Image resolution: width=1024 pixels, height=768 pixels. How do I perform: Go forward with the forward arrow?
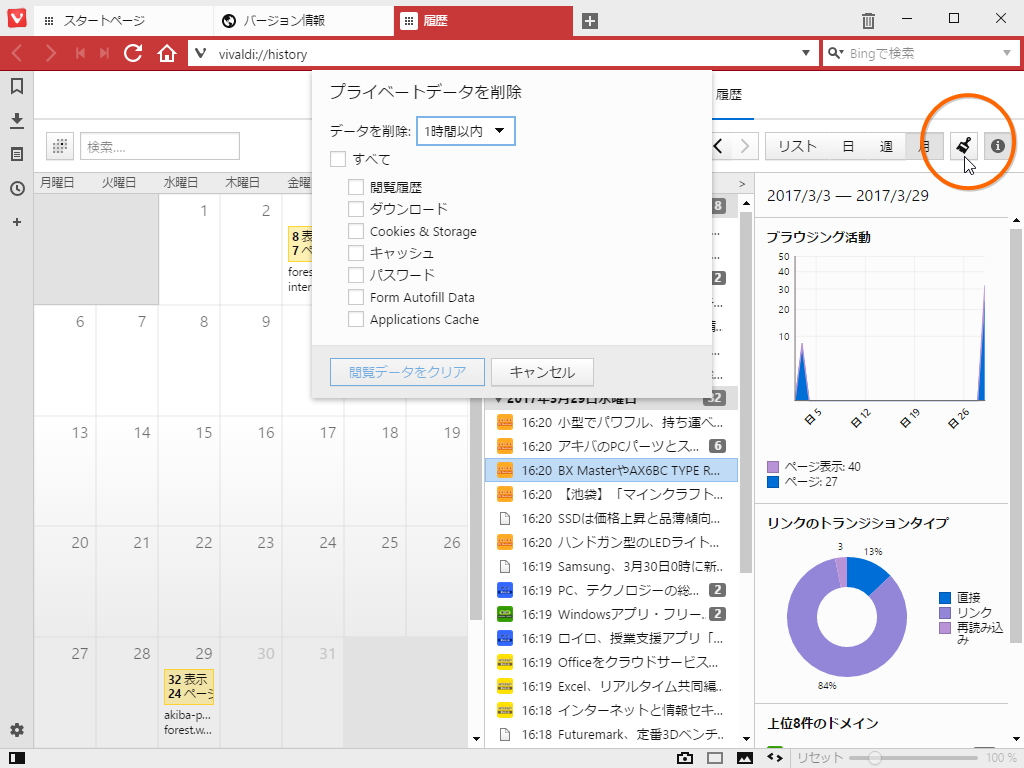50,54
